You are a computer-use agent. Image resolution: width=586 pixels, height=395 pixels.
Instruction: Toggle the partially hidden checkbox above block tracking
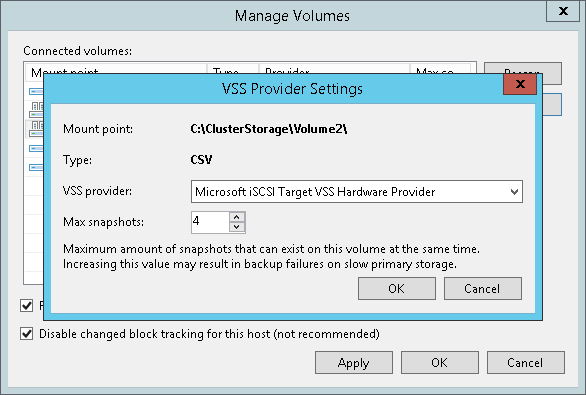point(27,306)
